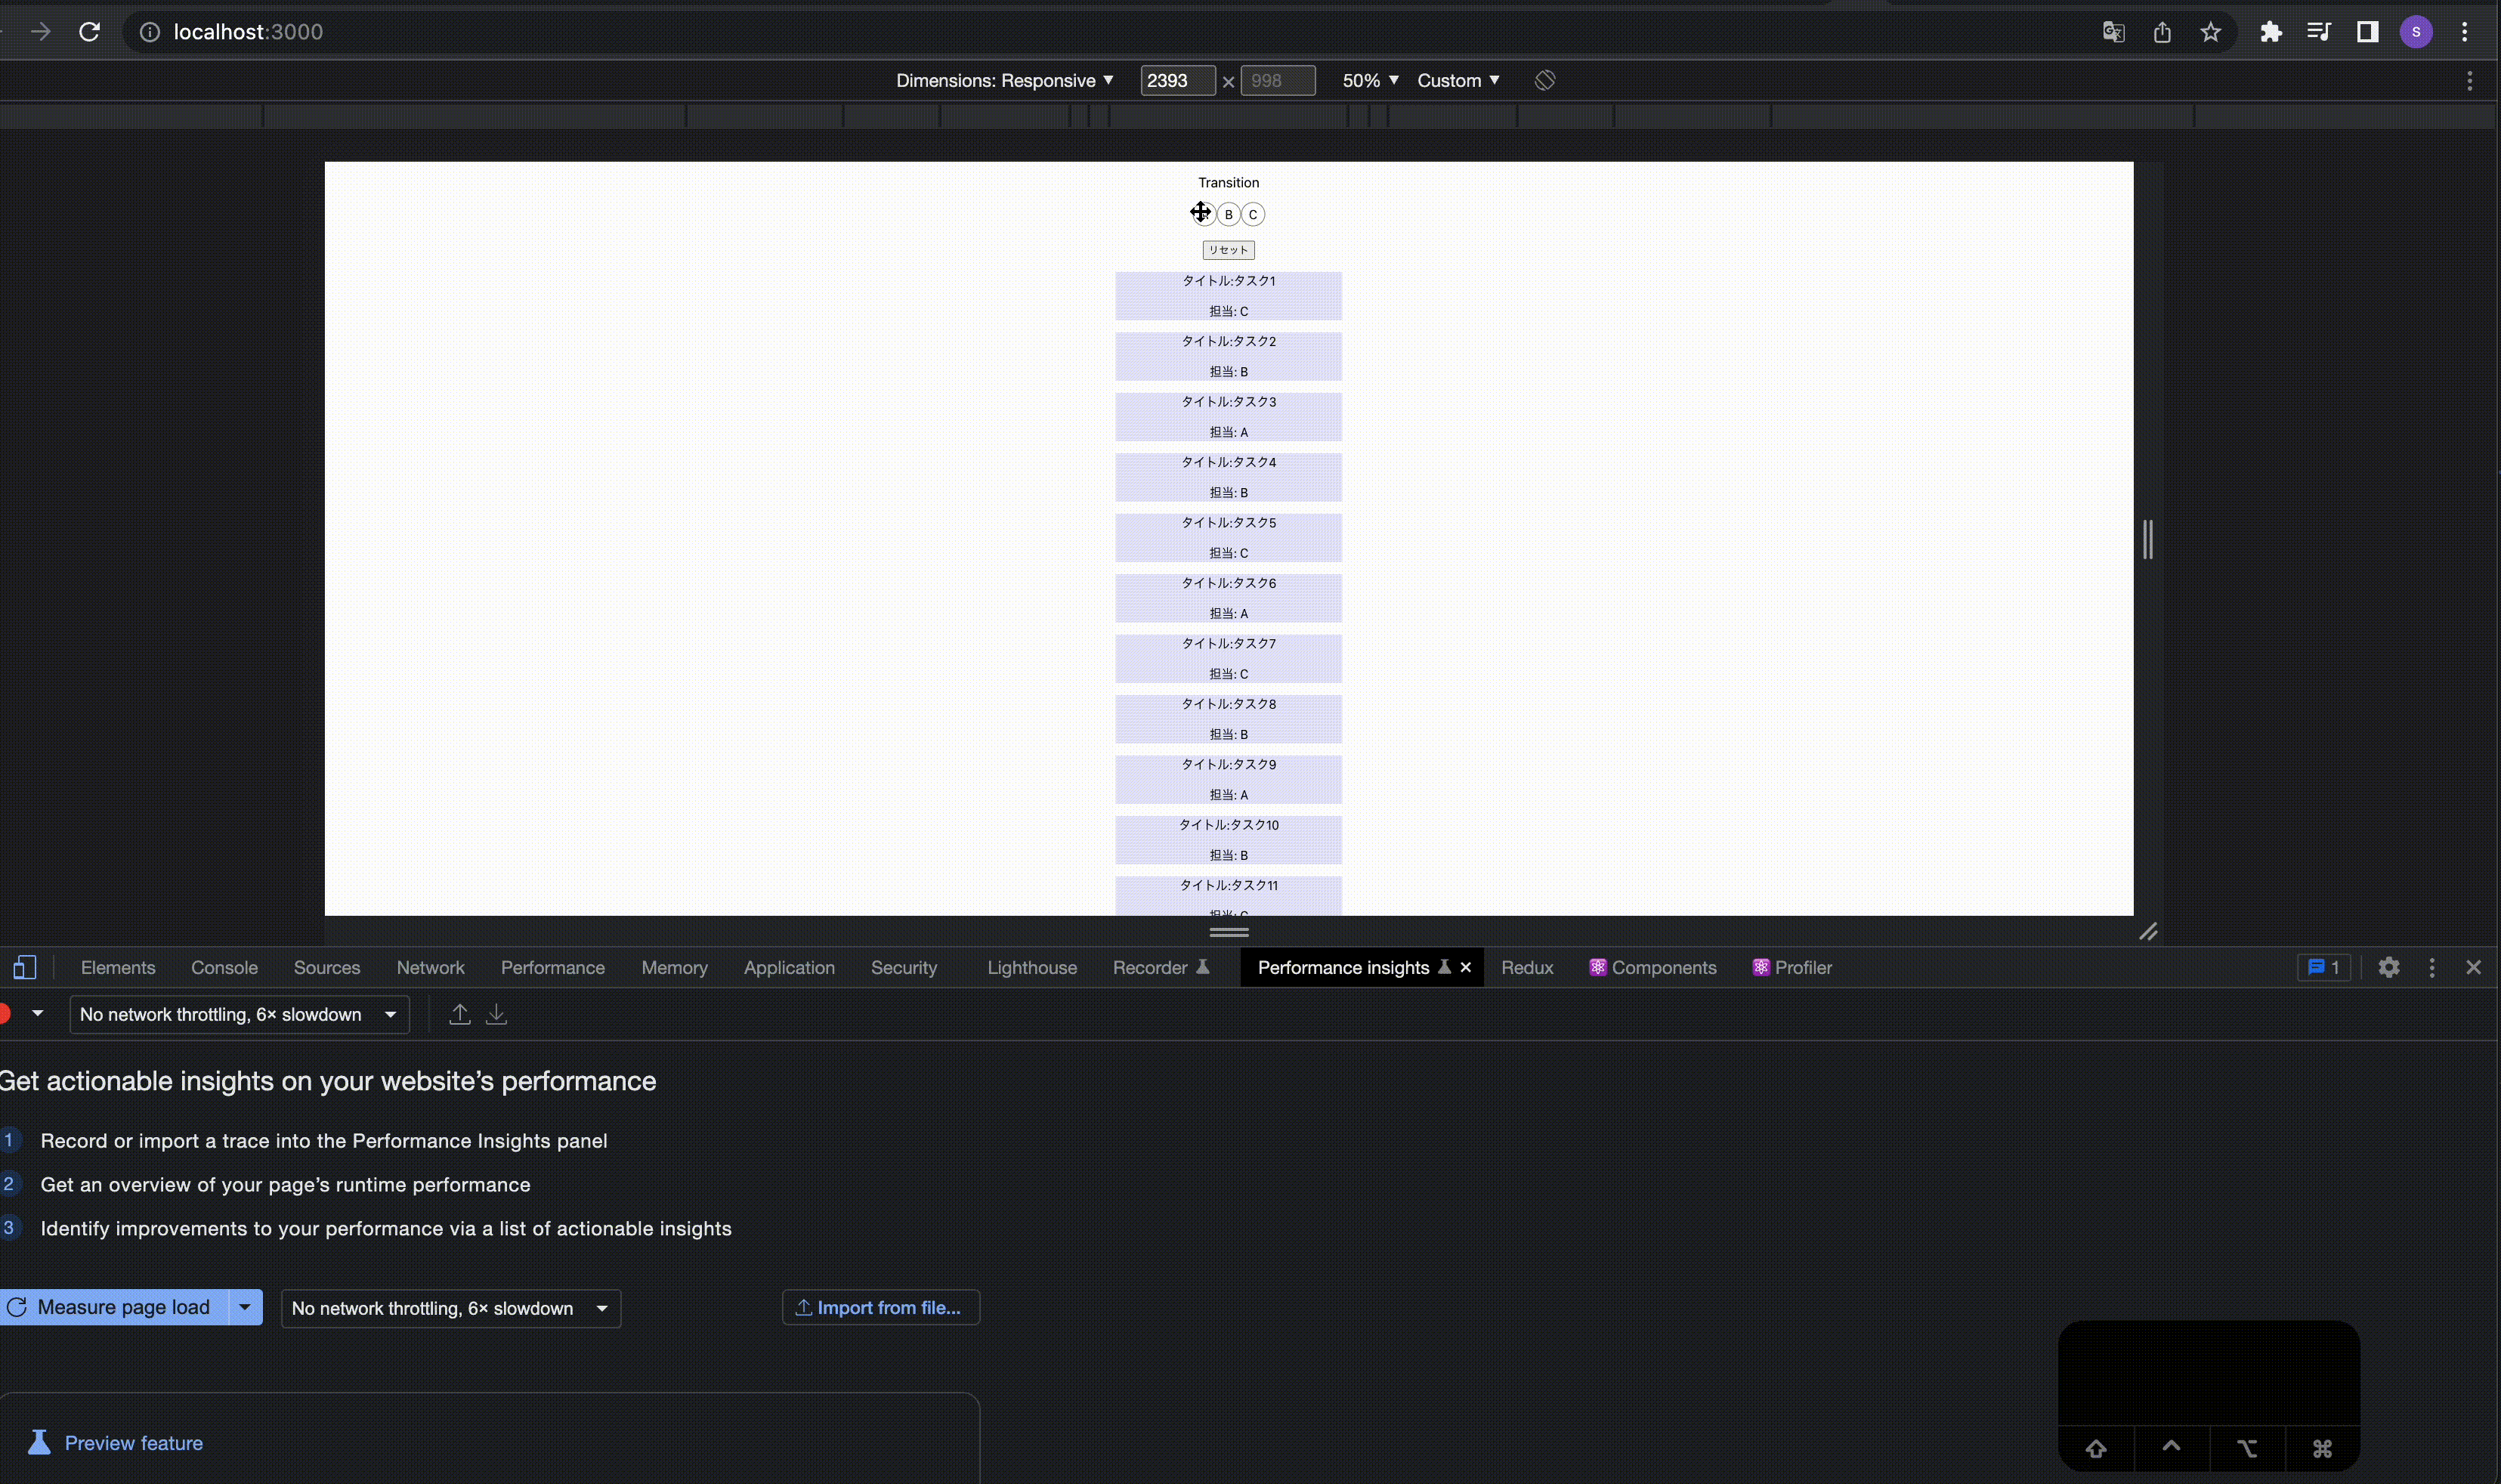Click the save trace download icon
Screen dimensions: 2501x1484
tap(496, 1014)
